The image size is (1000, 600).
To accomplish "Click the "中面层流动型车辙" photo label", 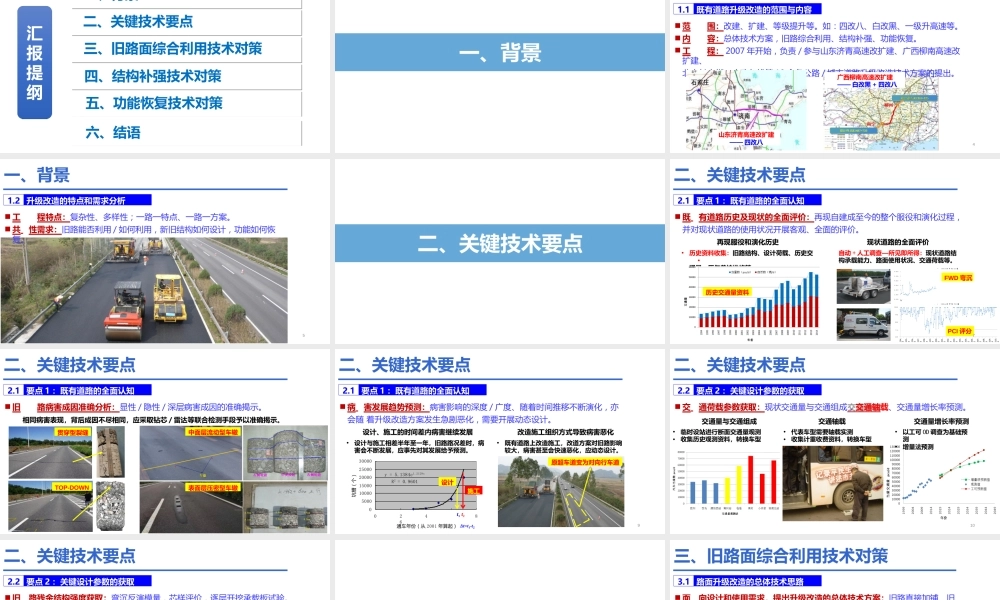I will pyautogui.click(x=213, y=432).
